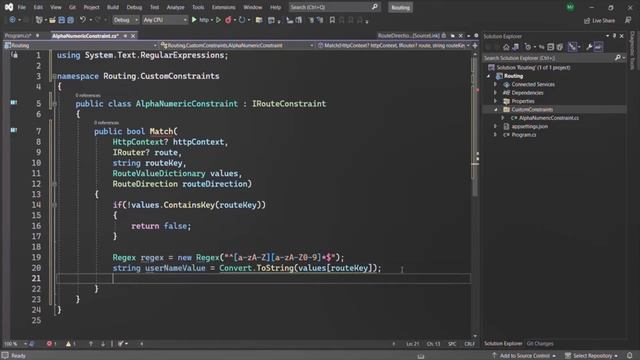Open the Extensions menu
Image resolution: width=640 pixels, height=360 pixels.
pyautogui.click(x=223, y=7)
